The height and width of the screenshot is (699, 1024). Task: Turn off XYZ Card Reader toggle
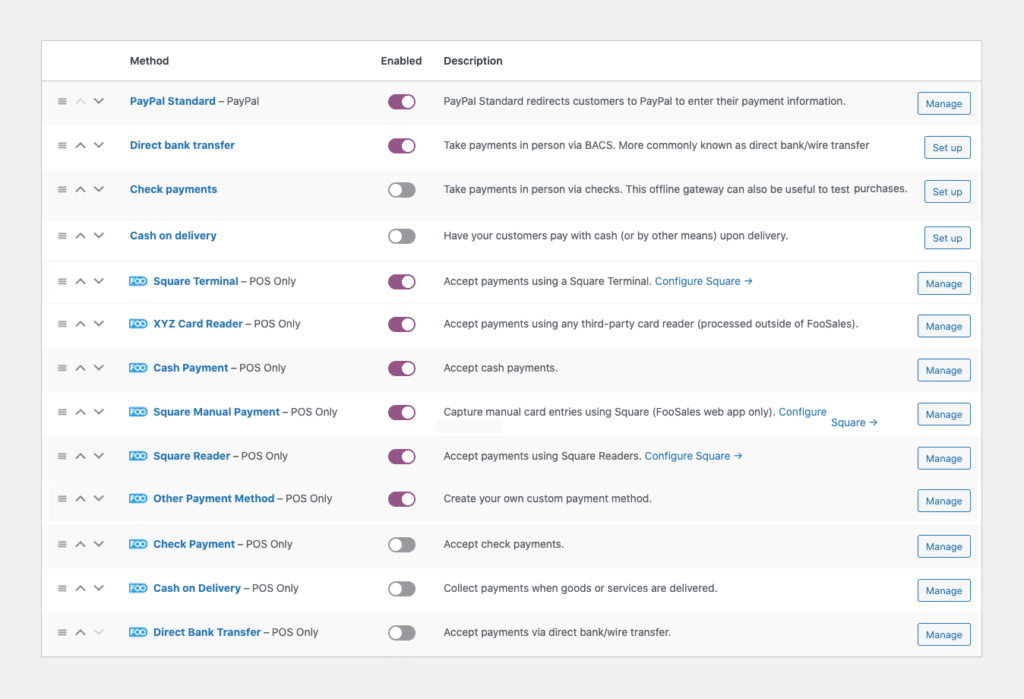click(x=402, y=325)
